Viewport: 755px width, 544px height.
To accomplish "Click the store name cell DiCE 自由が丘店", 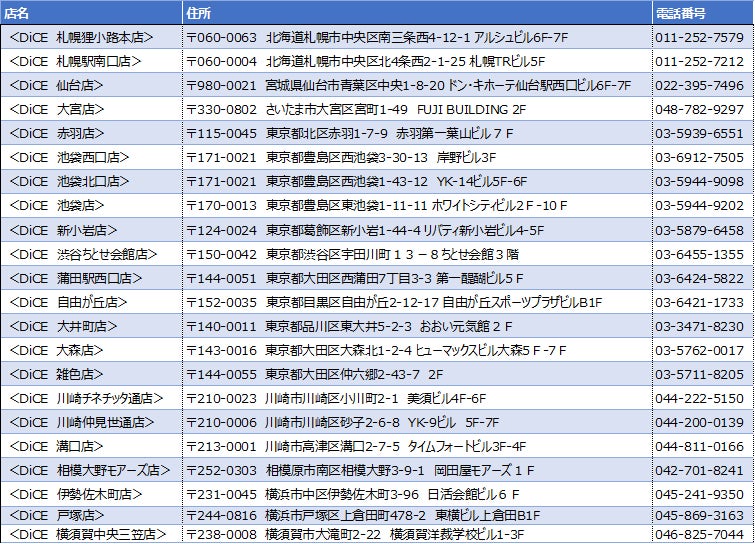I will tap(91, 302).
